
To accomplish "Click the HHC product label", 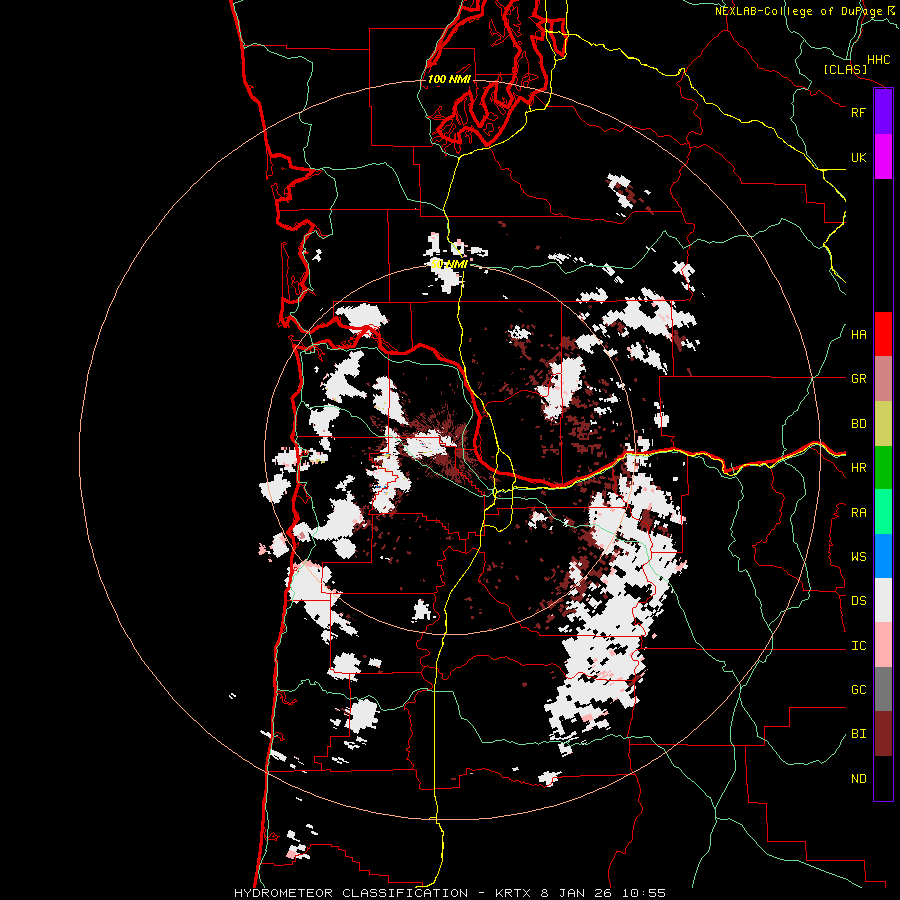I will click(878, 60).
